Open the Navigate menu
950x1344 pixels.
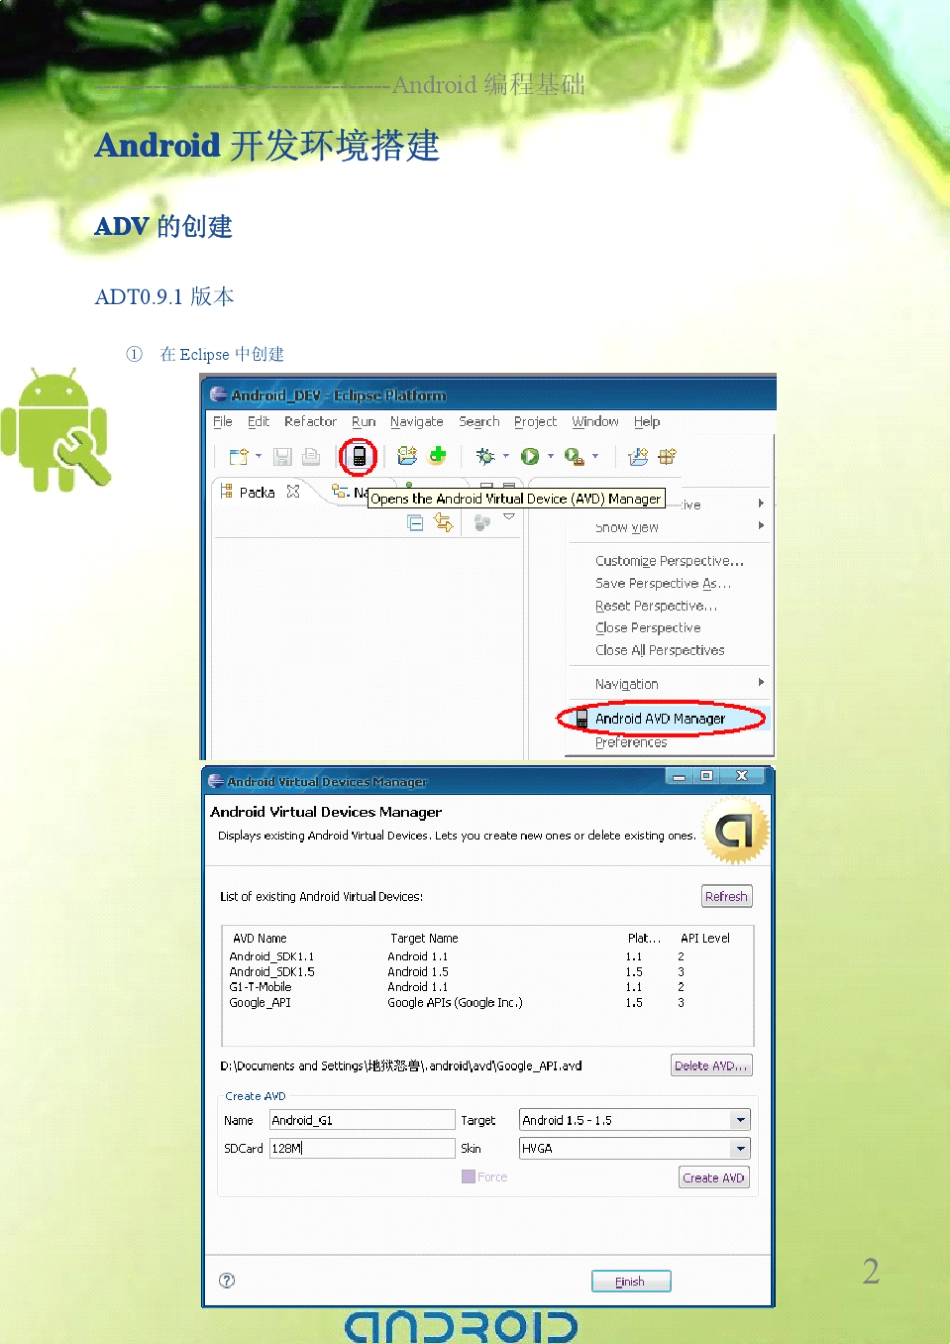417,422
